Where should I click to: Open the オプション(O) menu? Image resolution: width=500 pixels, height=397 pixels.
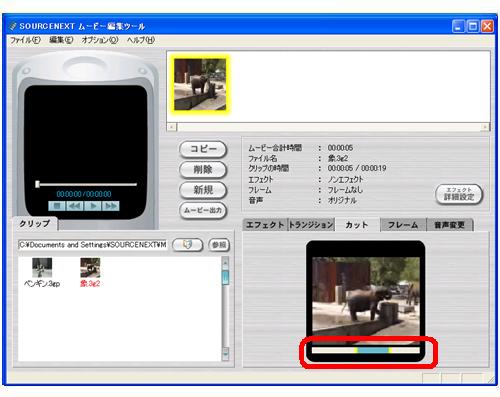click(100, 40)
